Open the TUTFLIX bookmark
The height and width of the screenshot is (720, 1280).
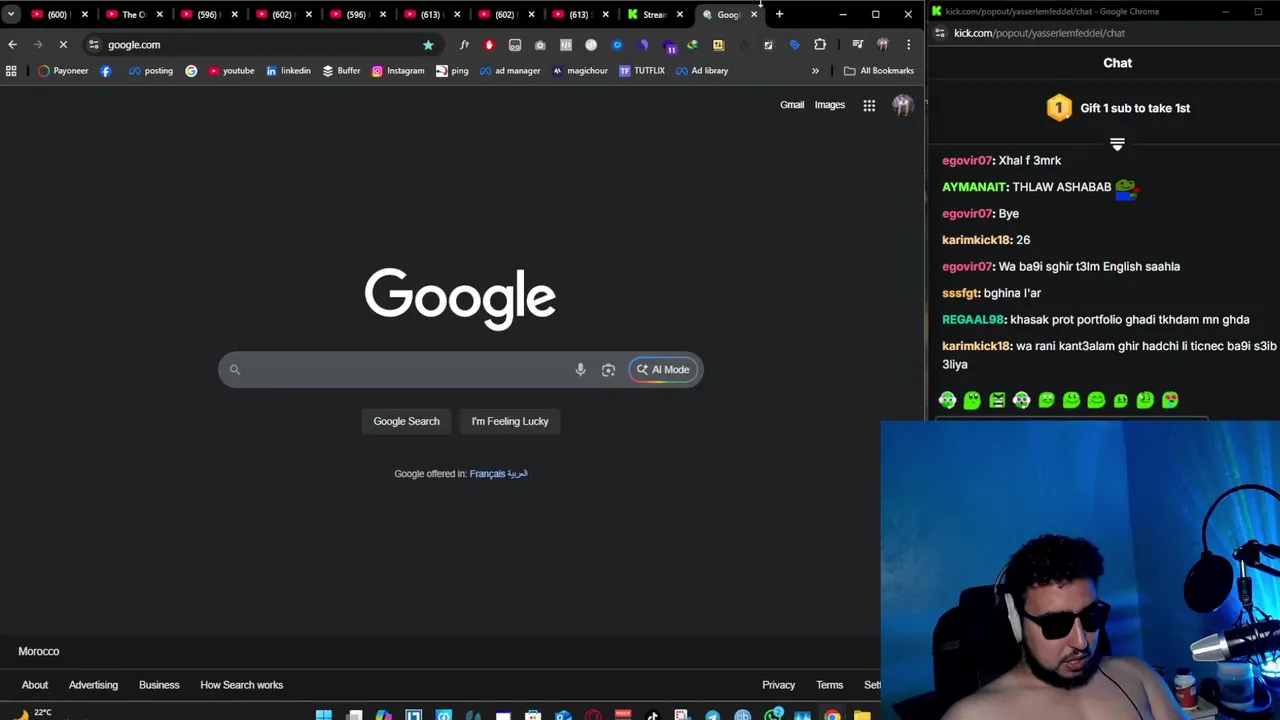pyautogui.click(x=641, y=71)
